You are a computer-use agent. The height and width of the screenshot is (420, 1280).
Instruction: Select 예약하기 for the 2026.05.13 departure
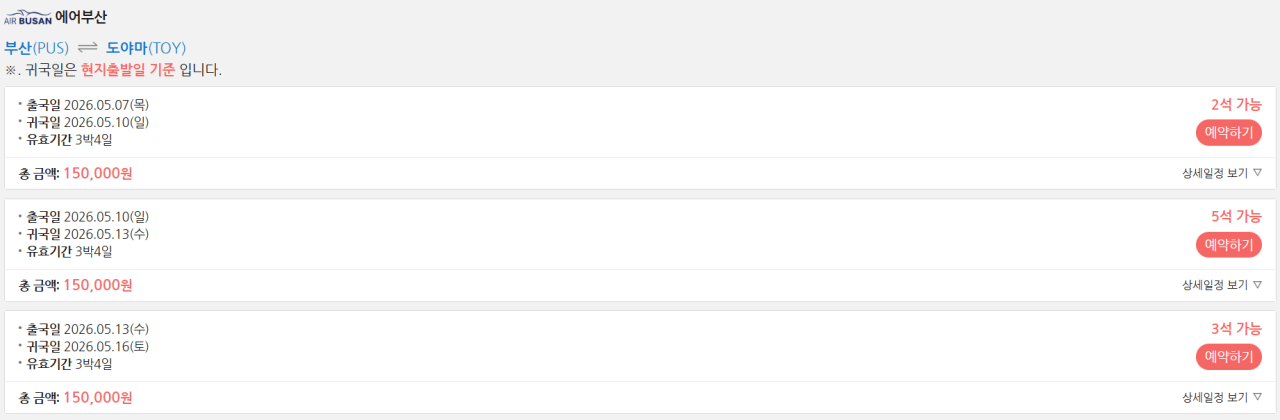click(x=1229, y=357)
